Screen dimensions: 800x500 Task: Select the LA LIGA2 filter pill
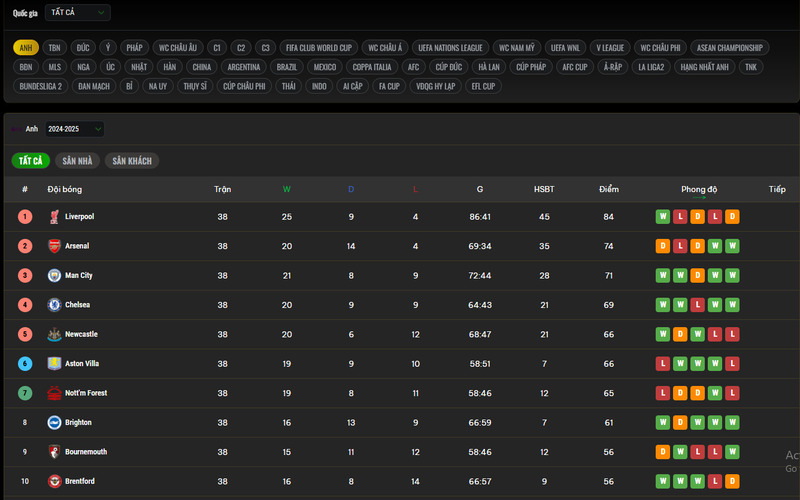pyautogui.click(x=651, y=67)
